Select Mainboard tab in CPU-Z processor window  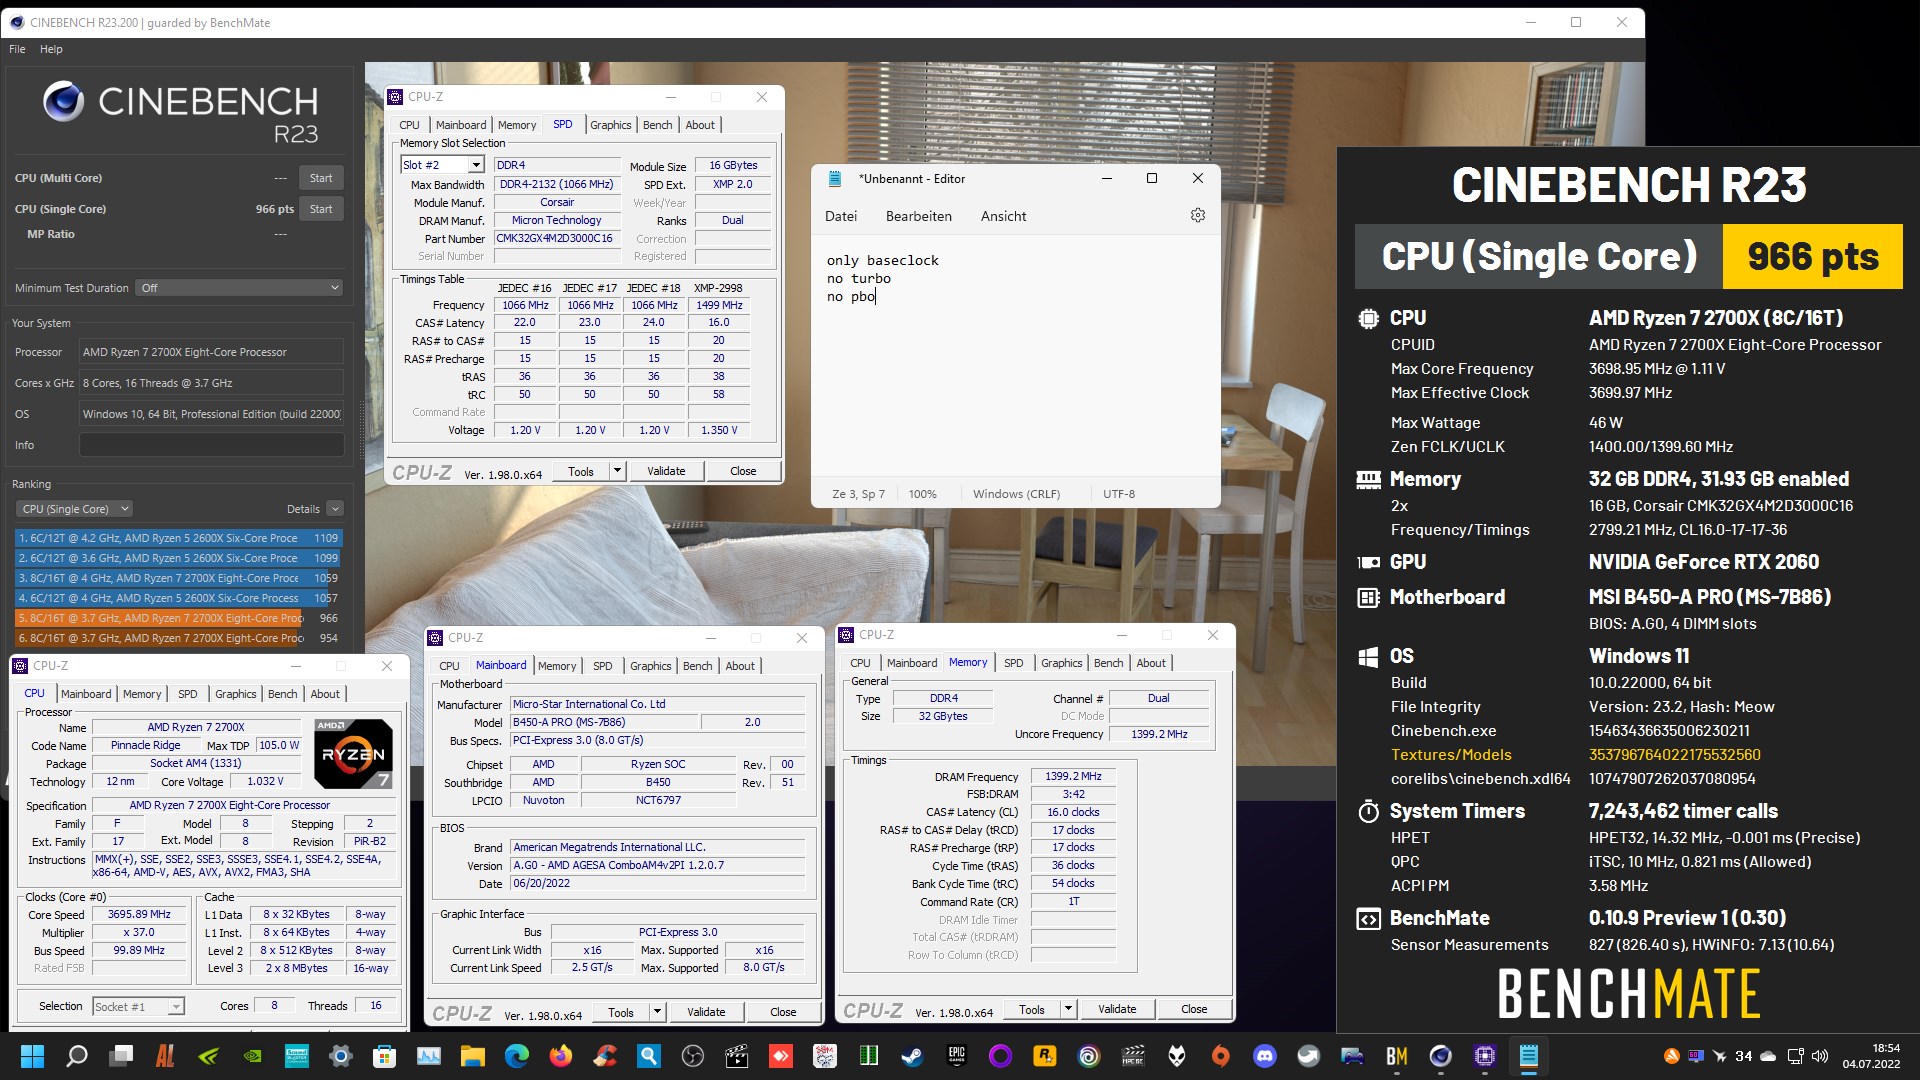86,694
